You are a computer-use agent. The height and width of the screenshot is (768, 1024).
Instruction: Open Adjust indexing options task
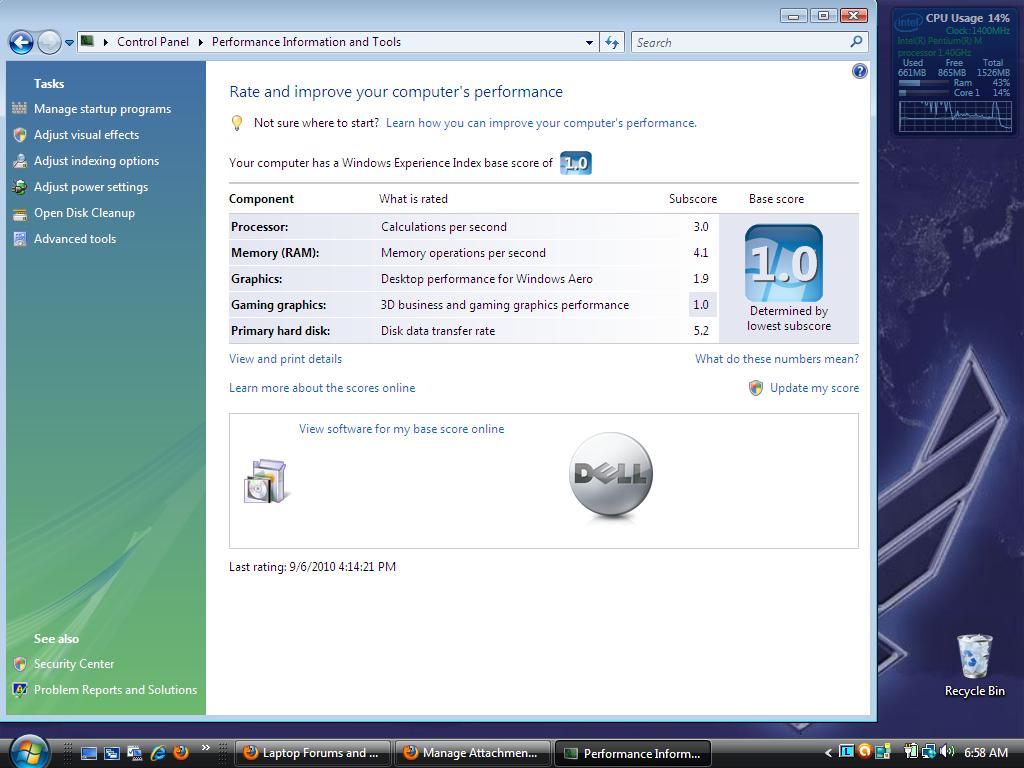(x=97, y=161)
